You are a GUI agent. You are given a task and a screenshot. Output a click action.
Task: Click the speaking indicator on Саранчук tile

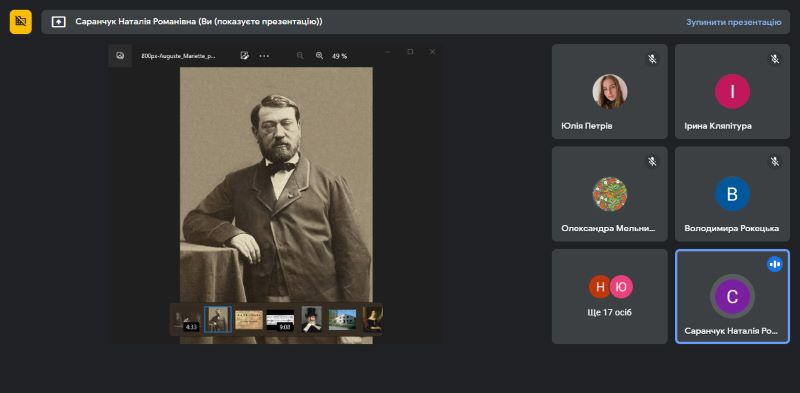775,264
